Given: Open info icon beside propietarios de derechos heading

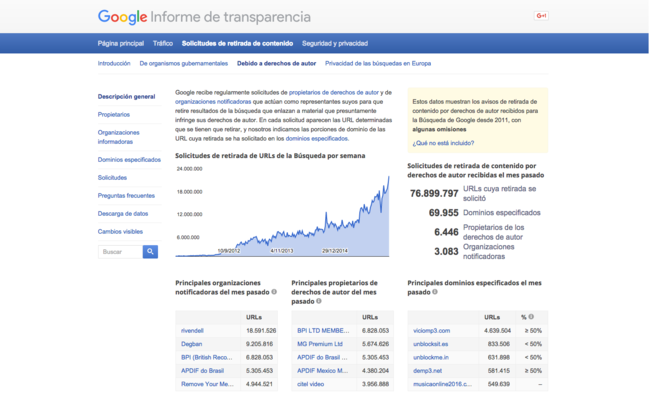Looking at the screenshot, I should (x=319, y=301).
